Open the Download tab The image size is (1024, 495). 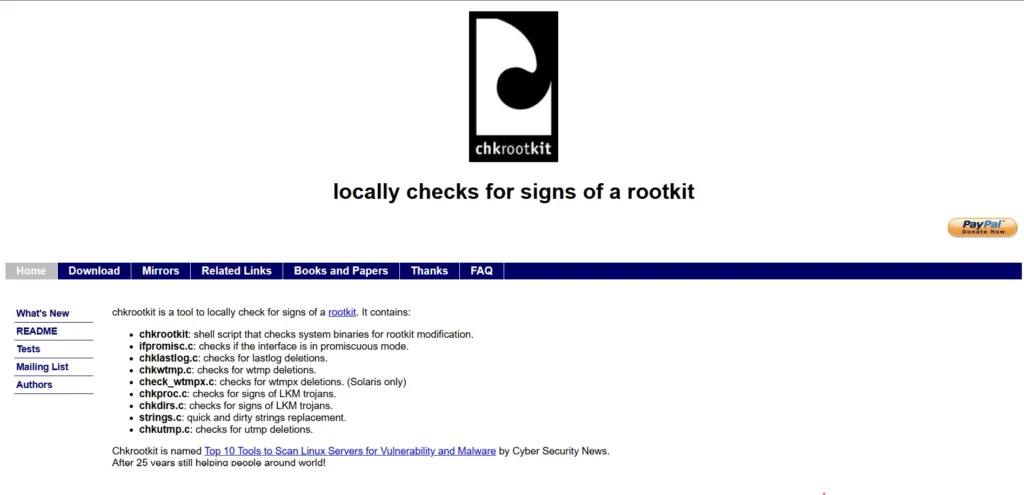click(94, 271)
